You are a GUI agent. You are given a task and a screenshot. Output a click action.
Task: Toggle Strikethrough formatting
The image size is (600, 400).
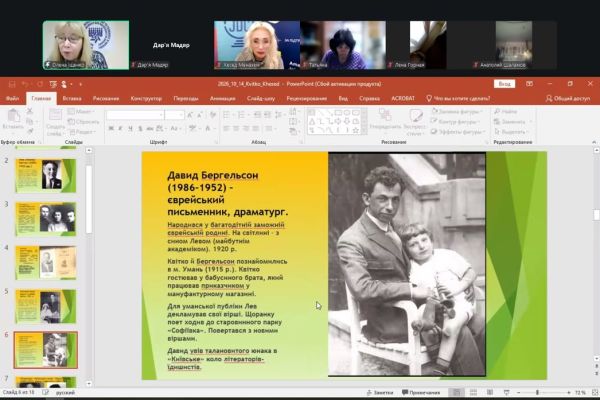(150, 129)
